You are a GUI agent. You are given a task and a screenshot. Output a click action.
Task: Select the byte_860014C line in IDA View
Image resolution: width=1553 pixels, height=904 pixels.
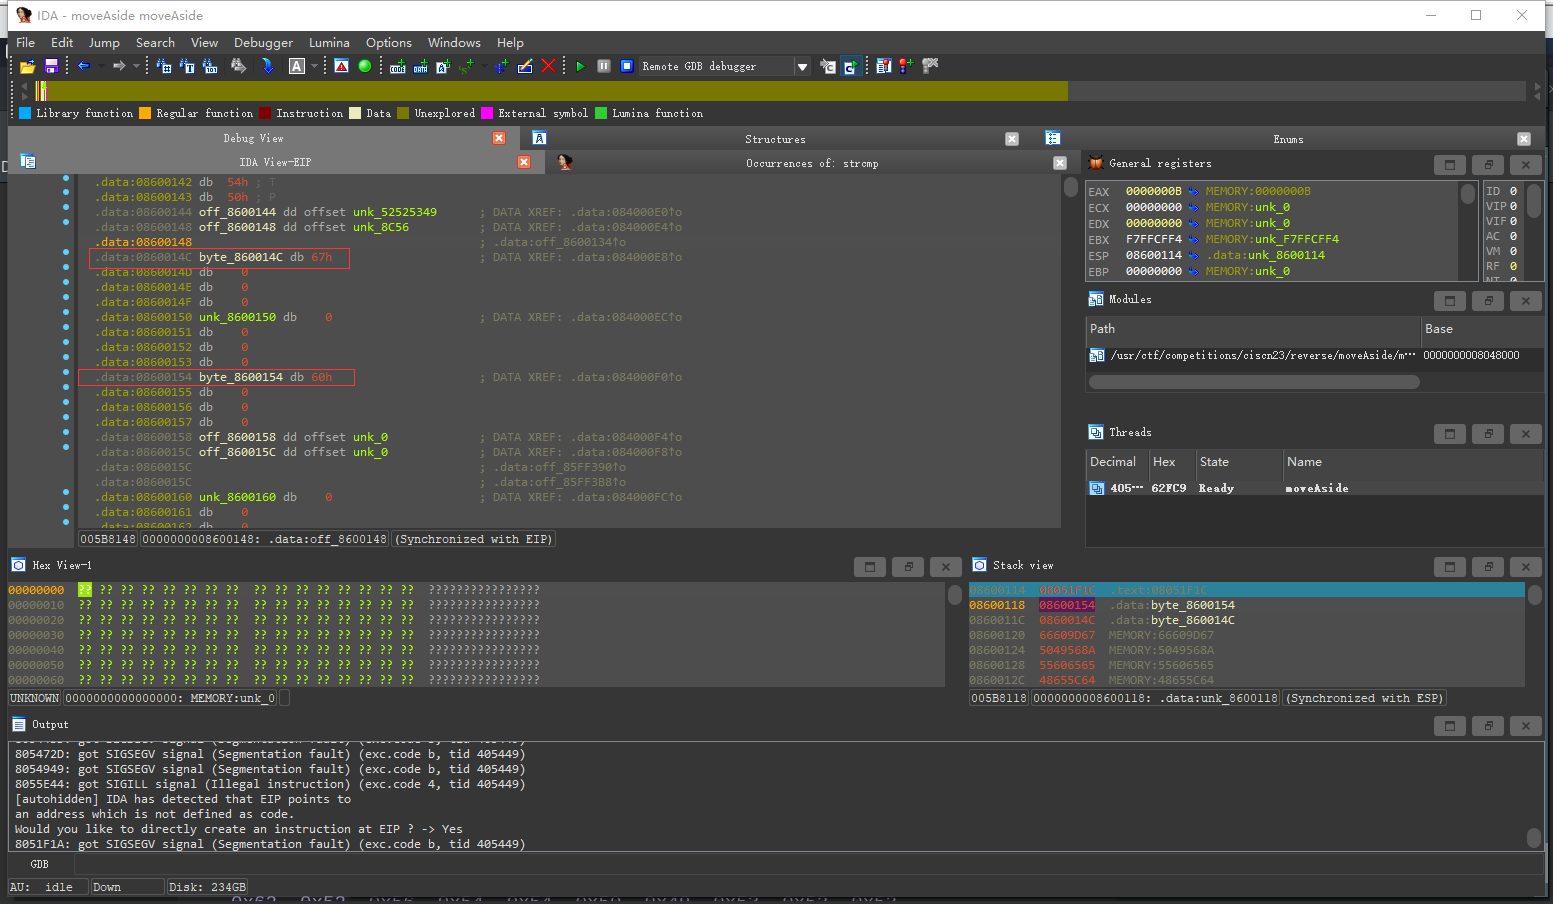(219, 257)
